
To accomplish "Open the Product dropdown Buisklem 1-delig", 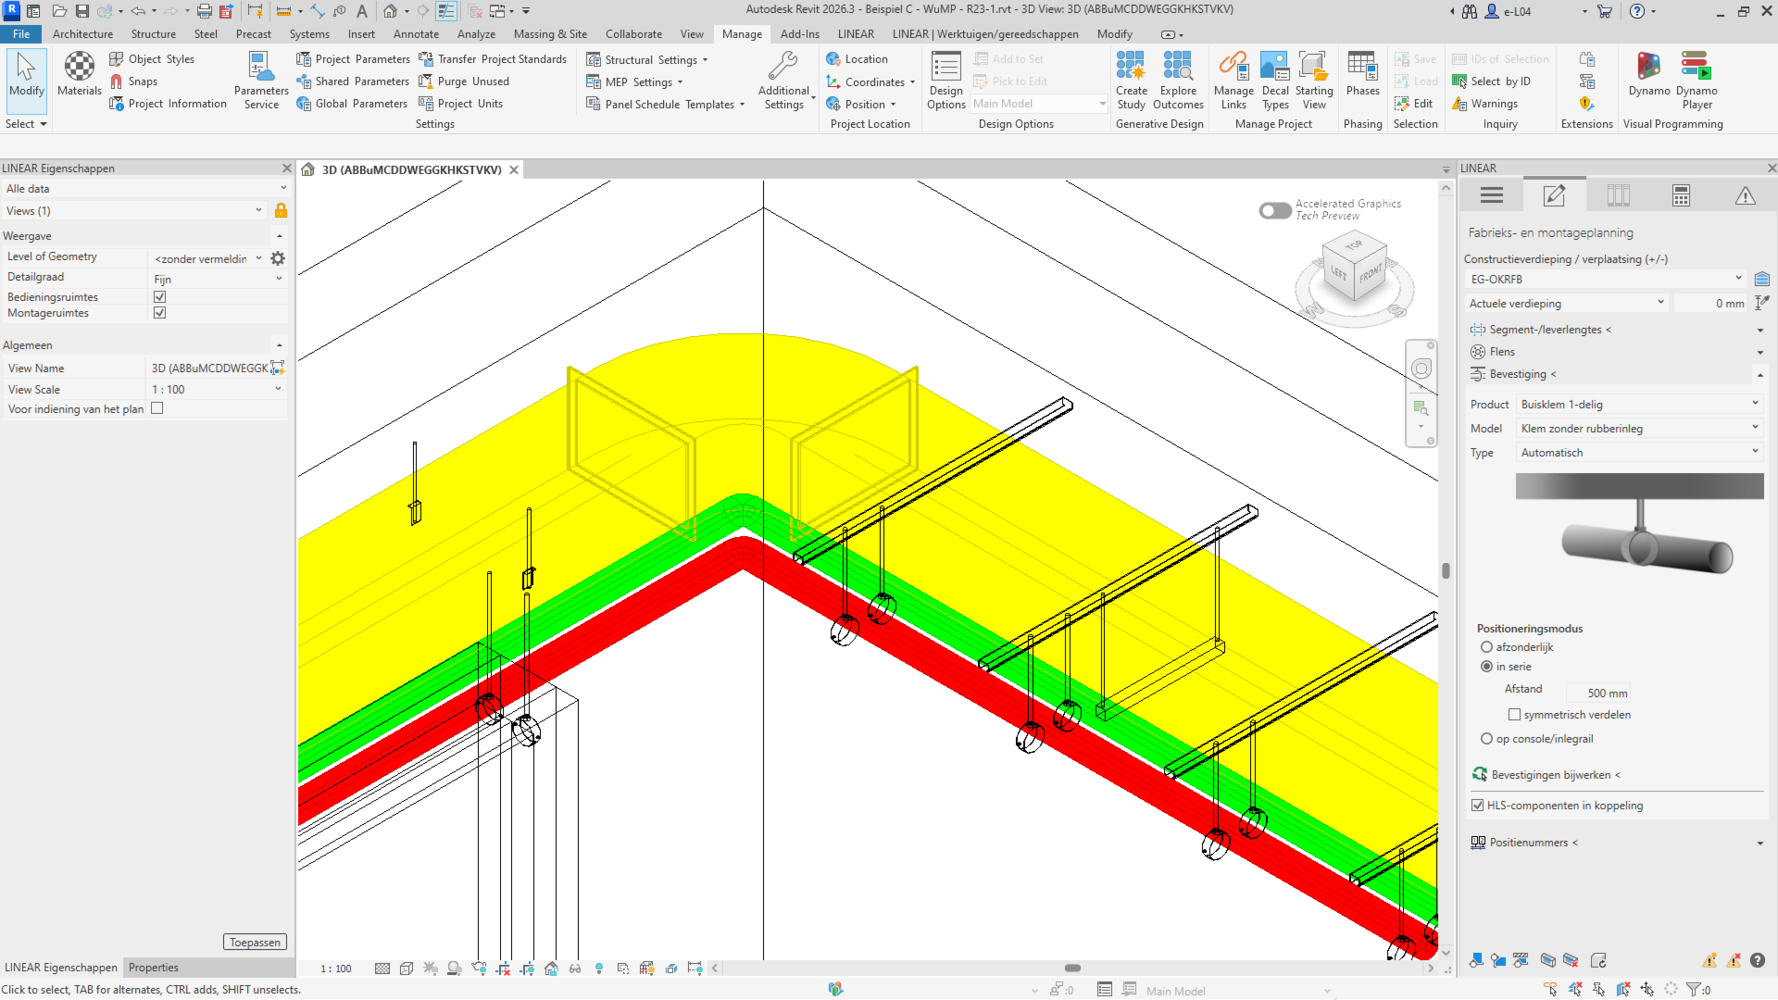I will click(x=1639, y=404).
